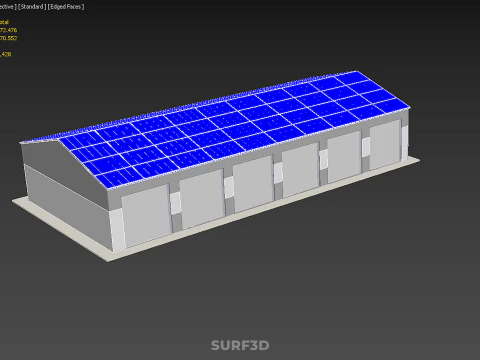Select the blue solar panel roof of the model
This screenshot has height=360, width=480.
pyautogui.click(x=233, y=127)
